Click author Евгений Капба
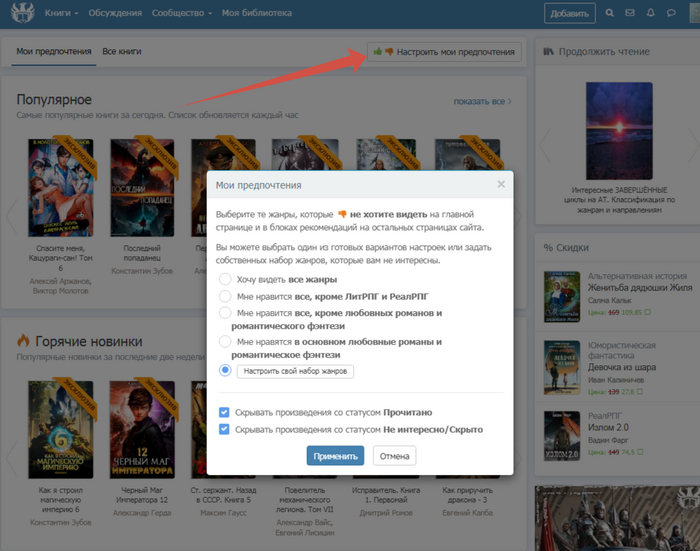The width and height of the screenshot is (700, 551). [x=467, y=513]
